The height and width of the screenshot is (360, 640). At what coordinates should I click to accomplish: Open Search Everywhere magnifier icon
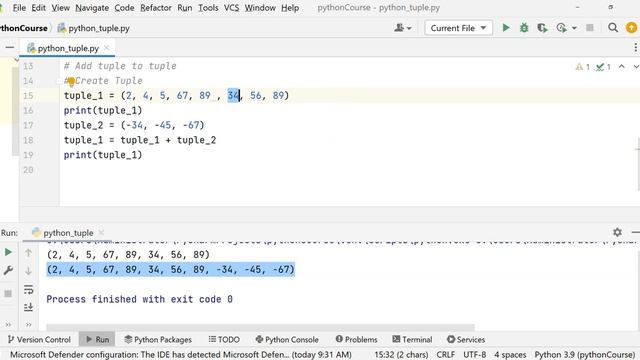pos(613,28)
